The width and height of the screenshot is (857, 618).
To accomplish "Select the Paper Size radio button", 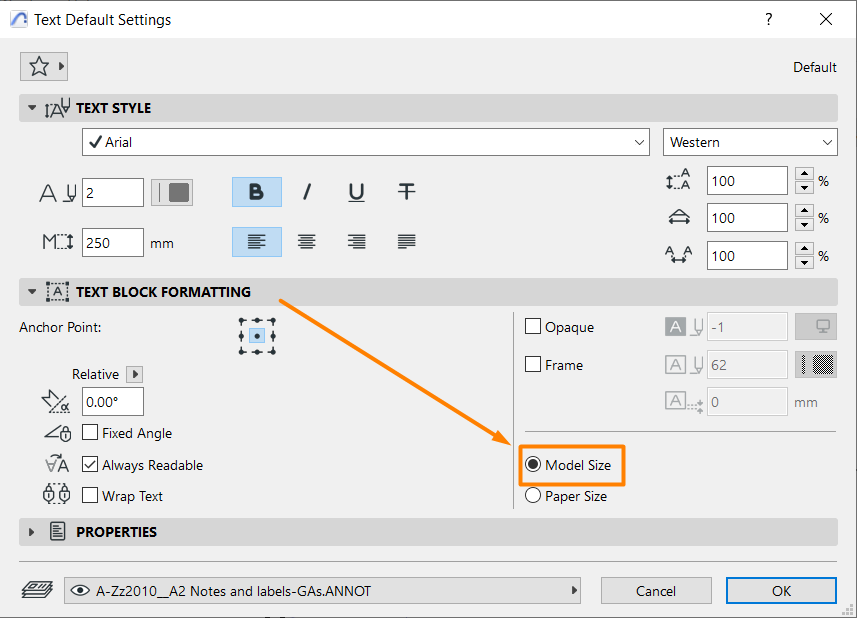I will (x=533, y=495).
